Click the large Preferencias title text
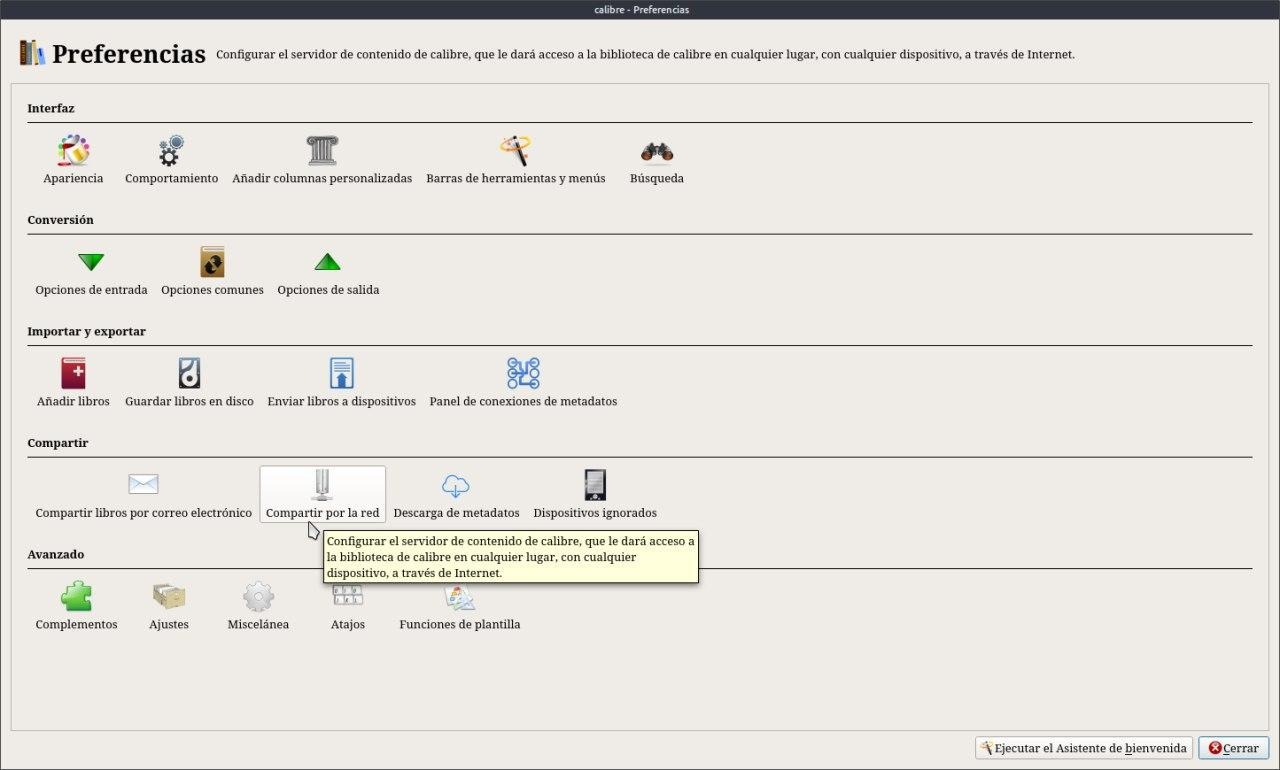 point(129,54)
